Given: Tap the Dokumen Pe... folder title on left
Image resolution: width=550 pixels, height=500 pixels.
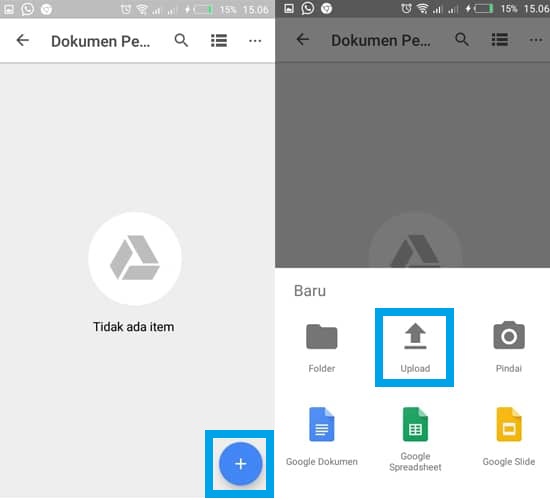Looking at the screenshot, I should 101,41.
